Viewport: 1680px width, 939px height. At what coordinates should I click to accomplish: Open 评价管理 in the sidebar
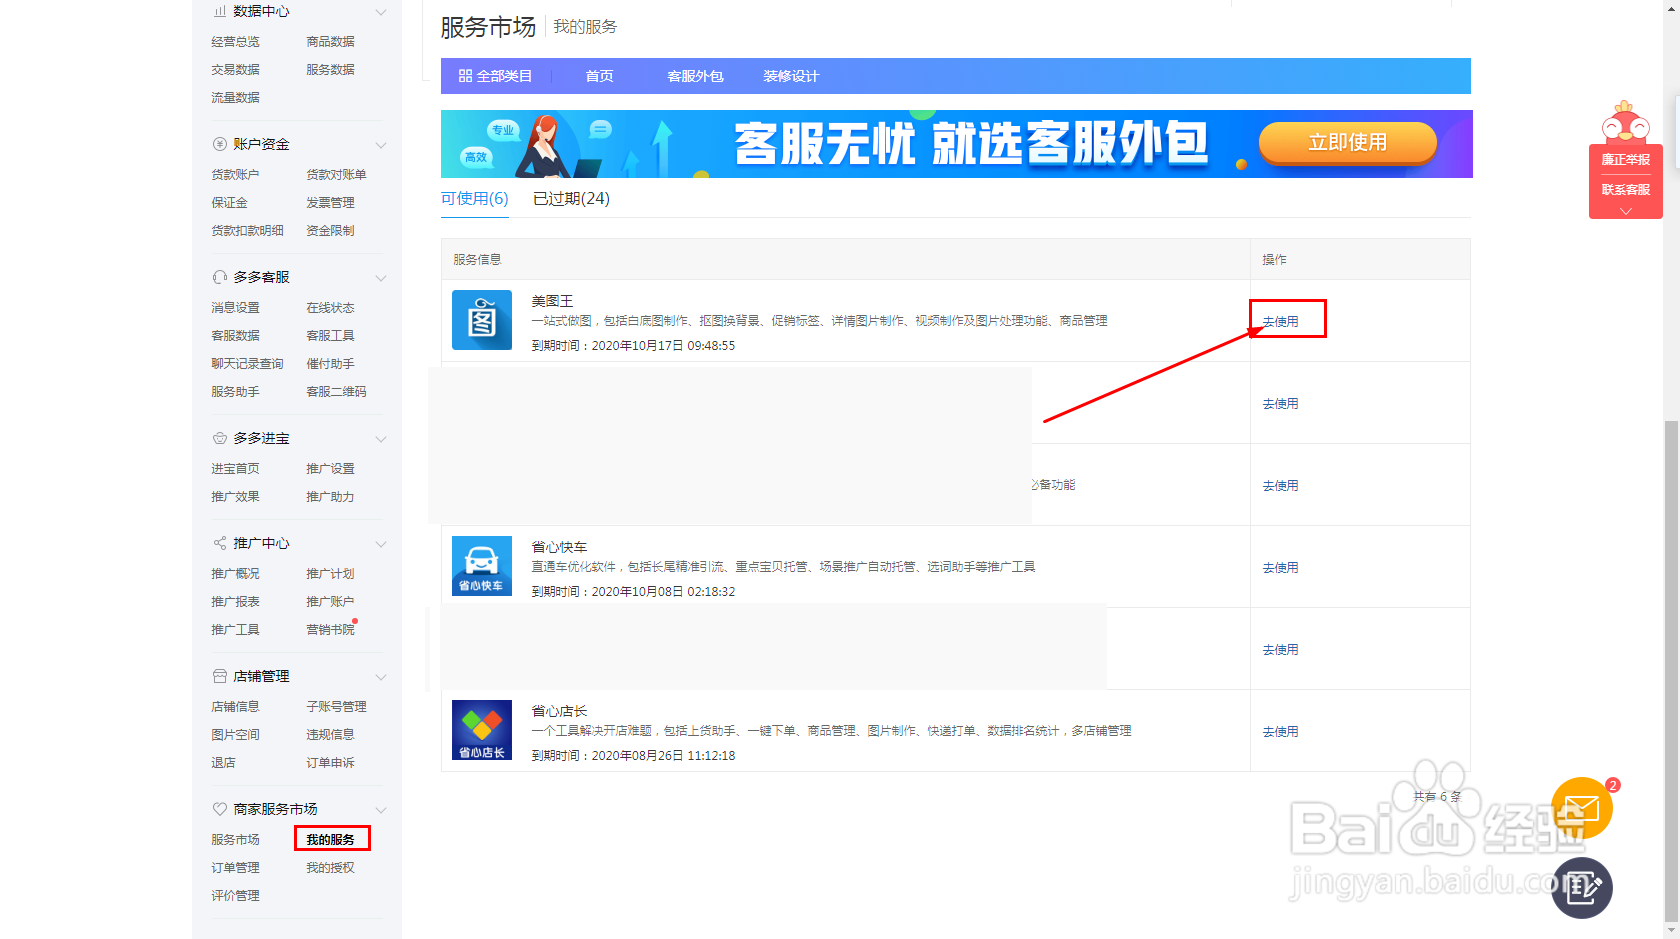(235, 895)
